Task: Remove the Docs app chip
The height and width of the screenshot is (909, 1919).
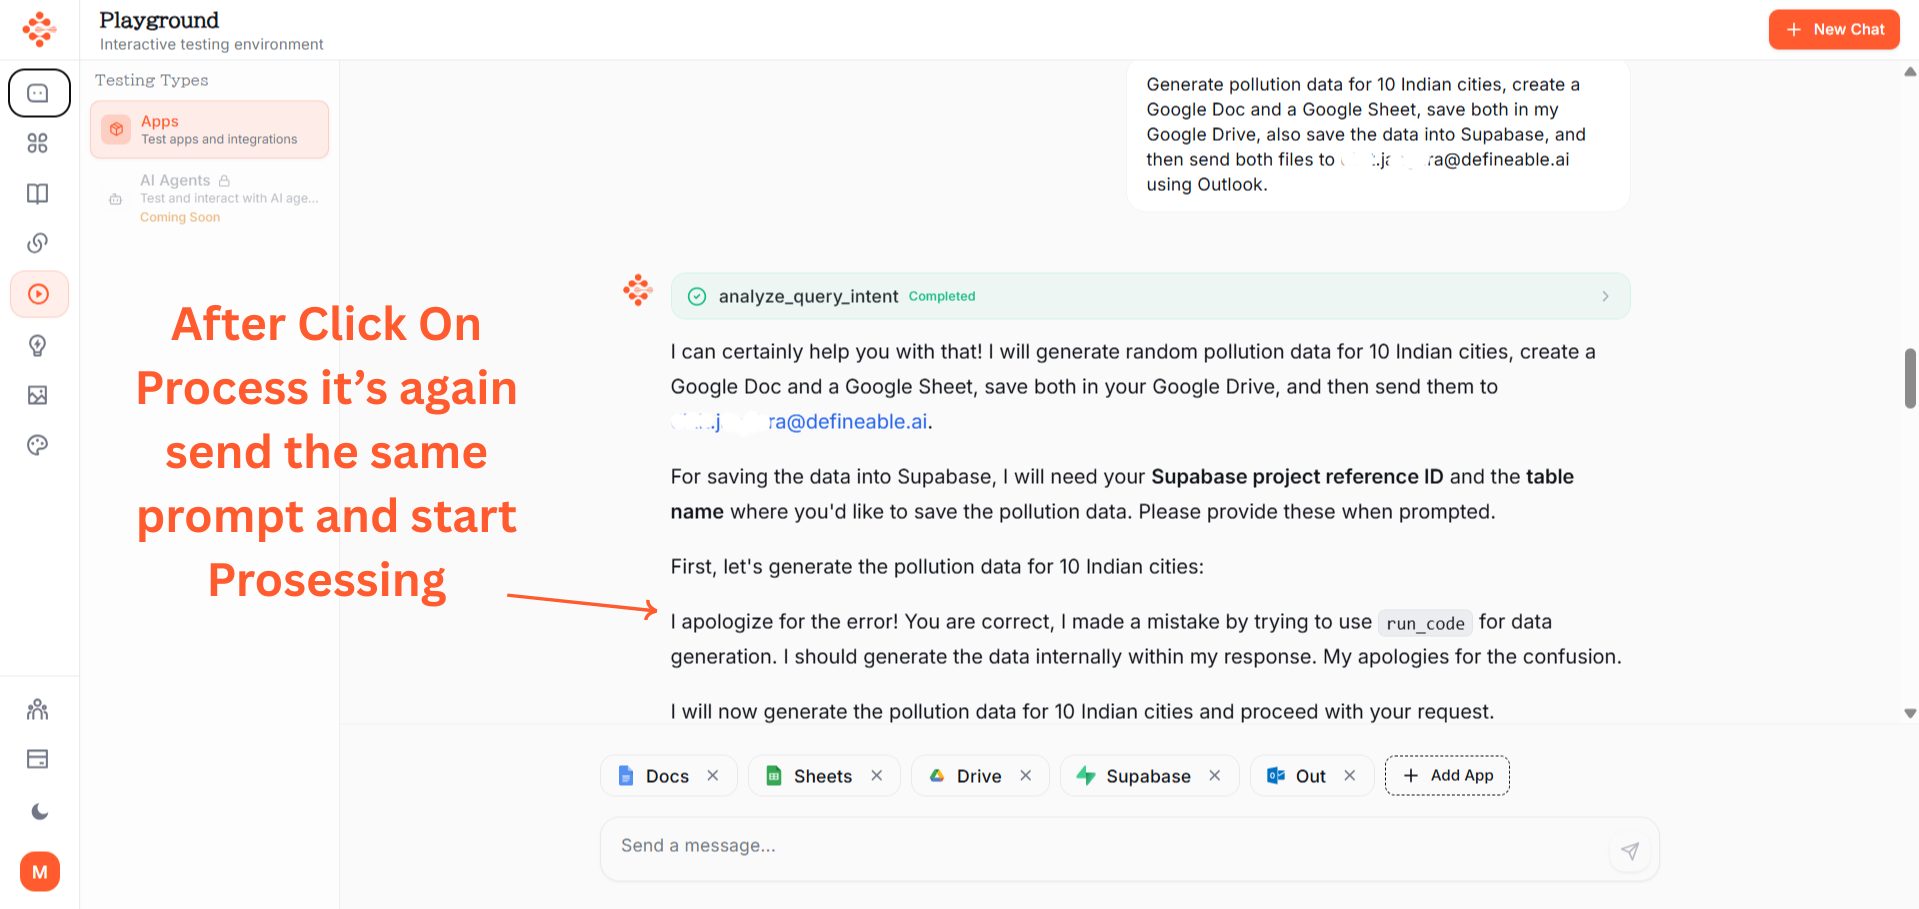Action: [x=713, y=776]
